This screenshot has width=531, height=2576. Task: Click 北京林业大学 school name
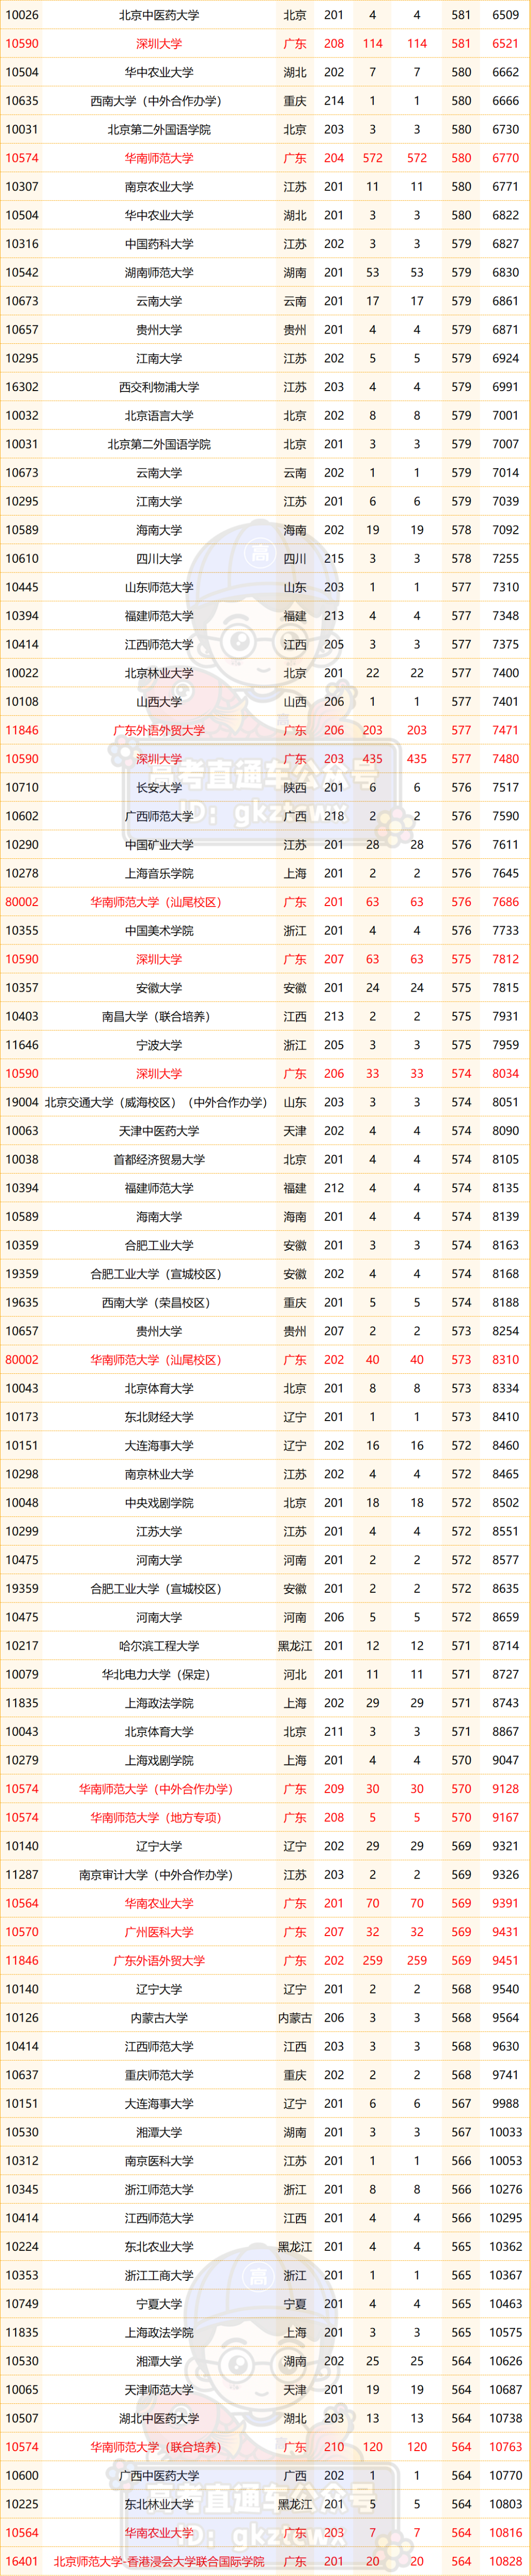(x=159, y=674)
